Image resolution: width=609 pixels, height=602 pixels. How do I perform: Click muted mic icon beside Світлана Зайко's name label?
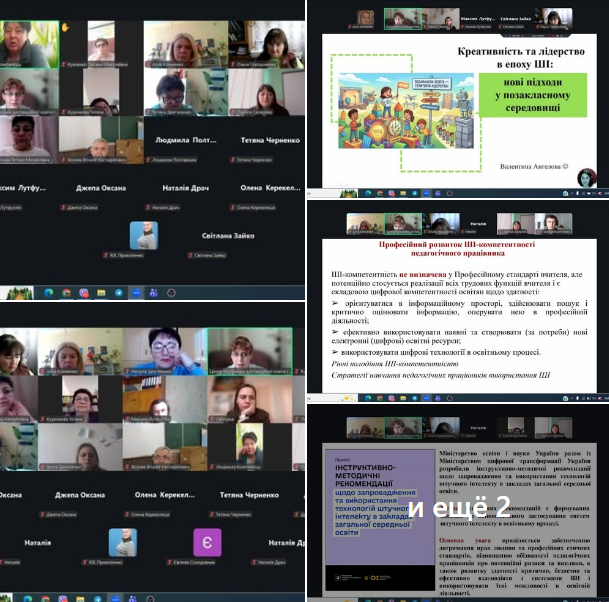pyautogui.click(x=189, y=257)
